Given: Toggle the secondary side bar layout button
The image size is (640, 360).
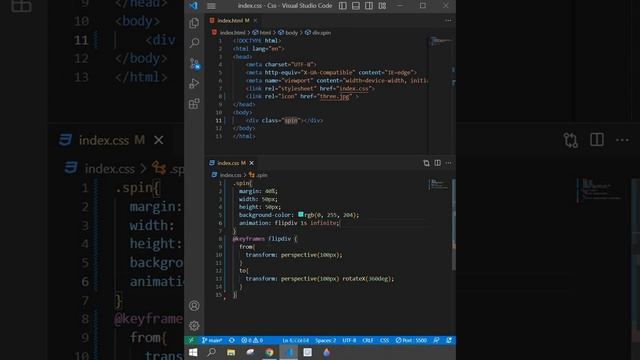Looking at the screenshot, I should (x=369, y=6).
